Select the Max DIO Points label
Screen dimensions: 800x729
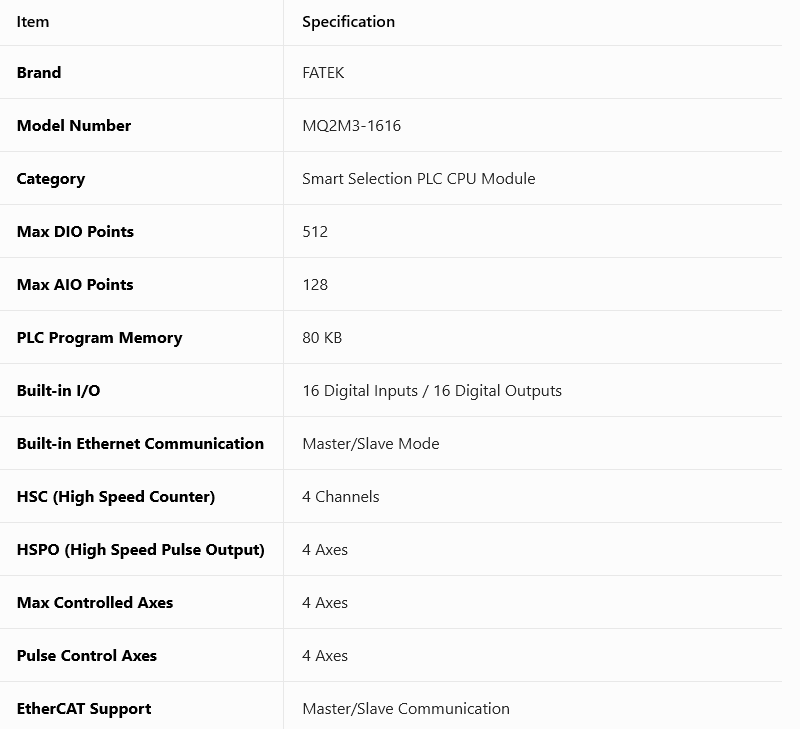point(75,232)
